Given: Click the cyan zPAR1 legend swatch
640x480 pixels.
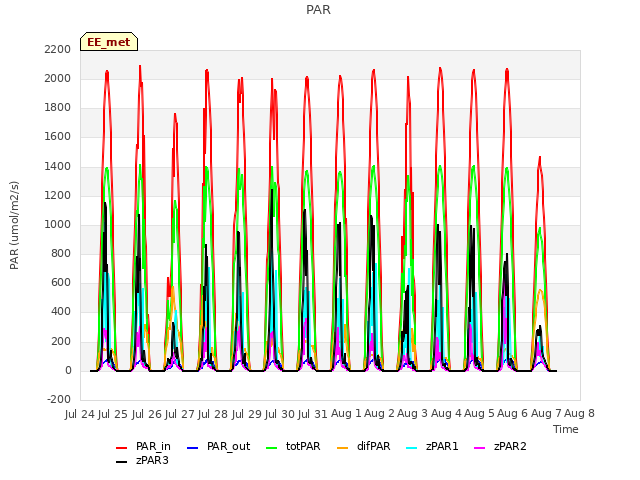Looking at the screenshot, I should [x=412, y=448].
